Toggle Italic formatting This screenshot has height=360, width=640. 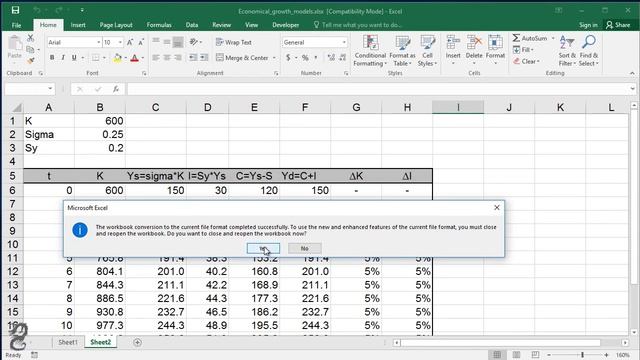point(63,58)
